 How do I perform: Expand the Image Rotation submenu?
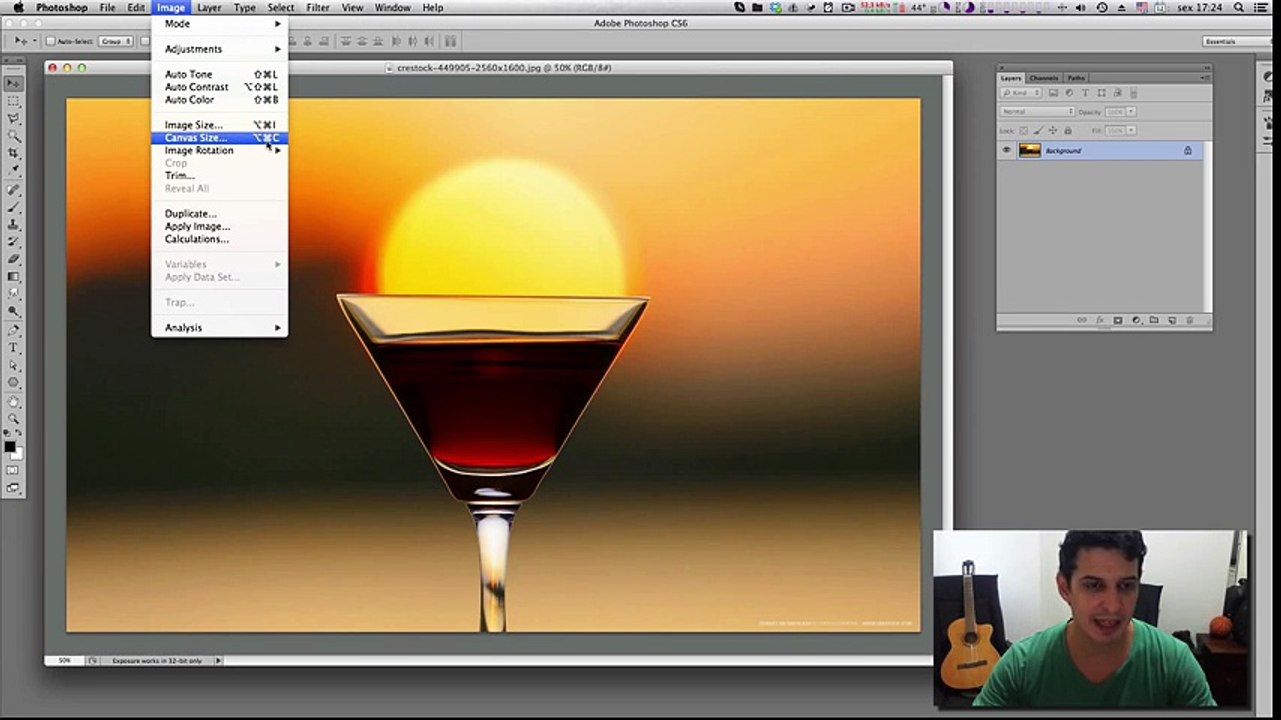click(219, 150)
